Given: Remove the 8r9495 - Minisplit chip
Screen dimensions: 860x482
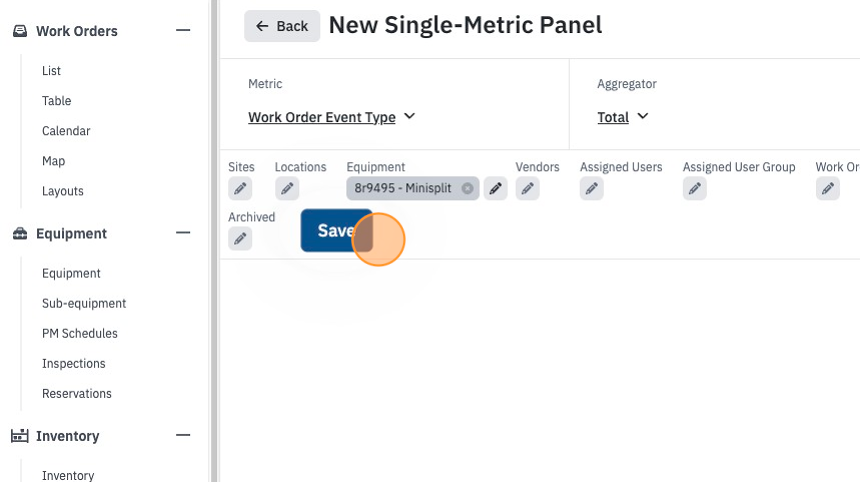Looking at the screenshot, I should coord(467,188).
